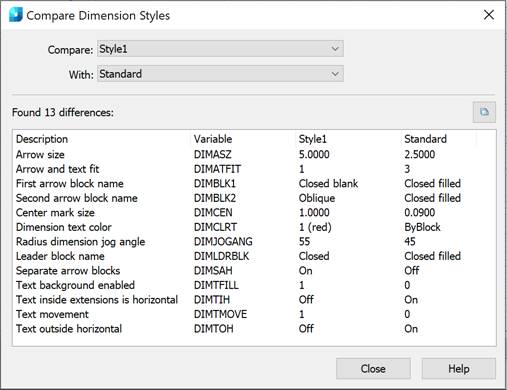Click the DIMBLK2 variable cell
The image size is (507, 390).
(215, 198)
